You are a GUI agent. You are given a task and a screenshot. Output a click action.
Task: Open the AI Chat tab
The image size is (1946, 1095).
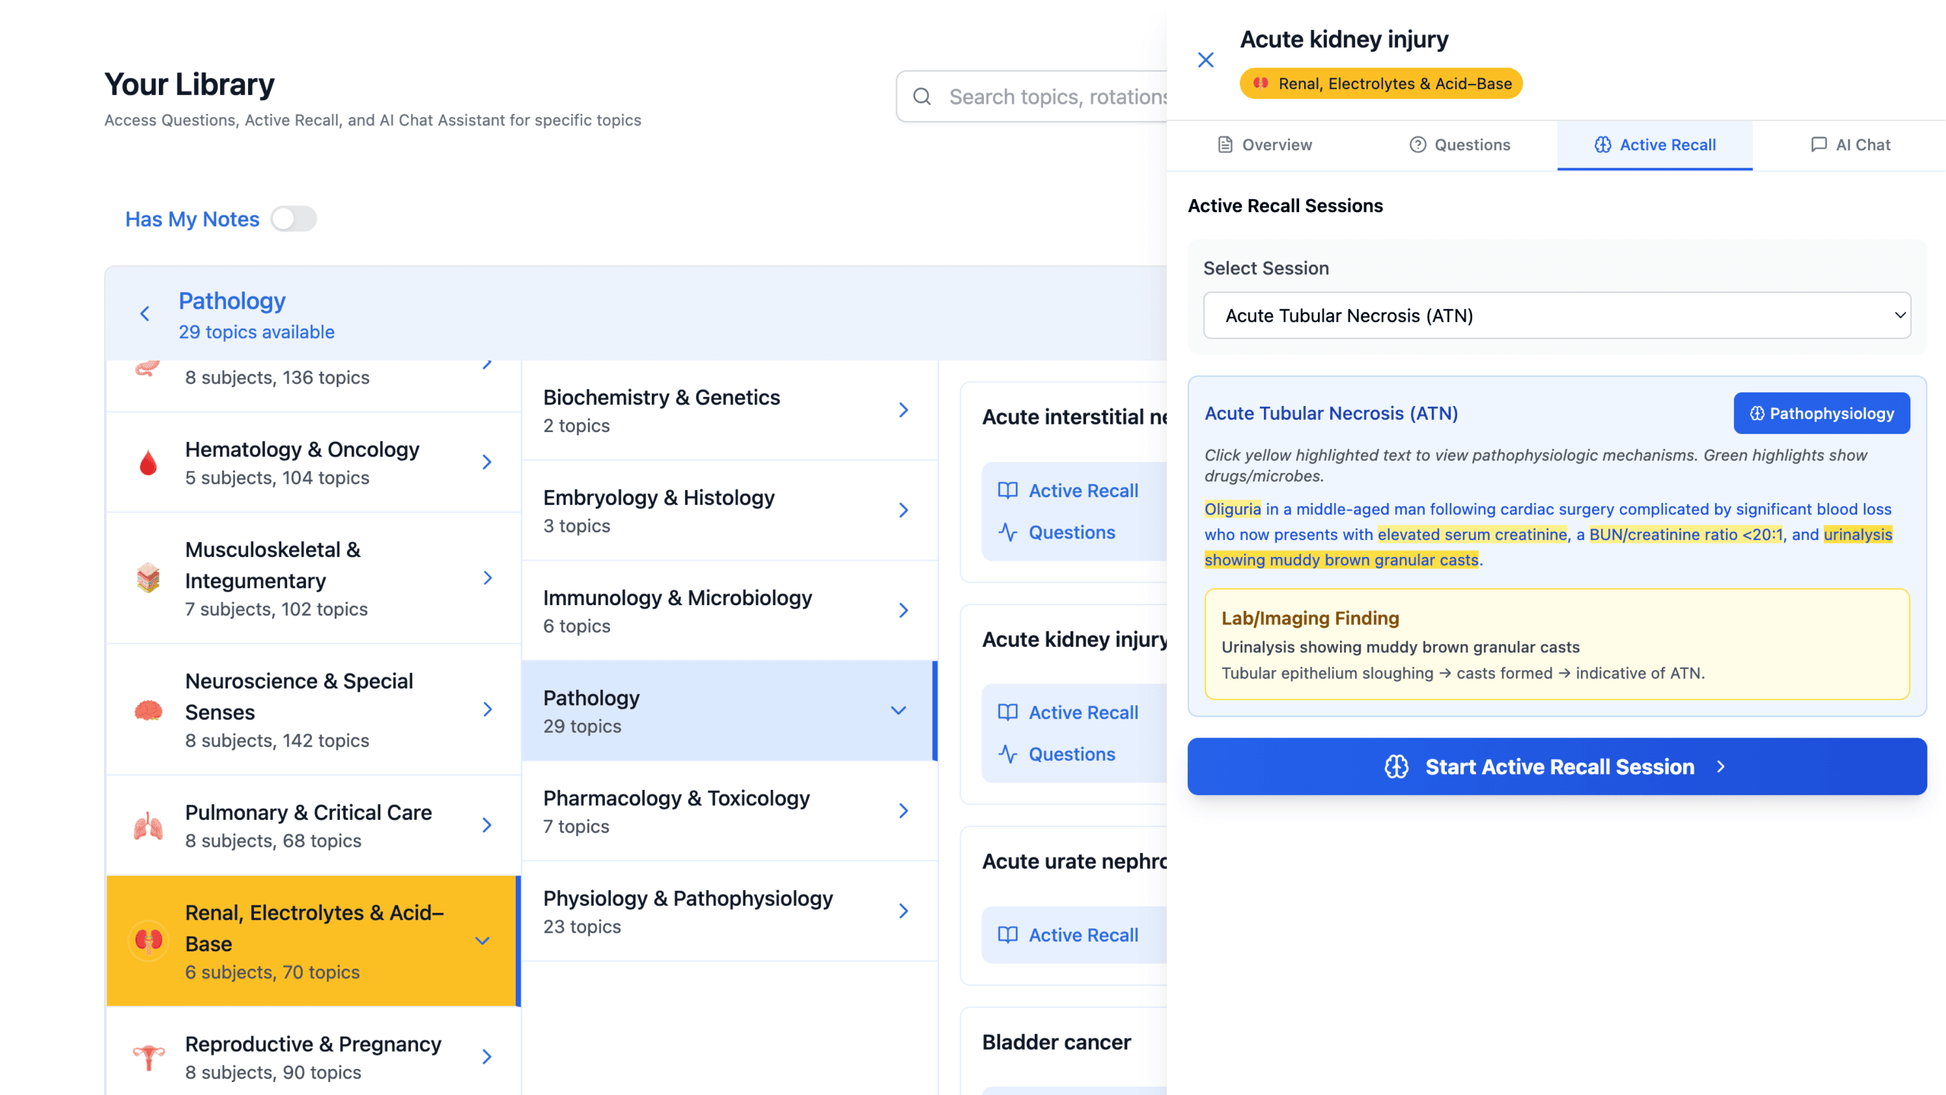1849,145
